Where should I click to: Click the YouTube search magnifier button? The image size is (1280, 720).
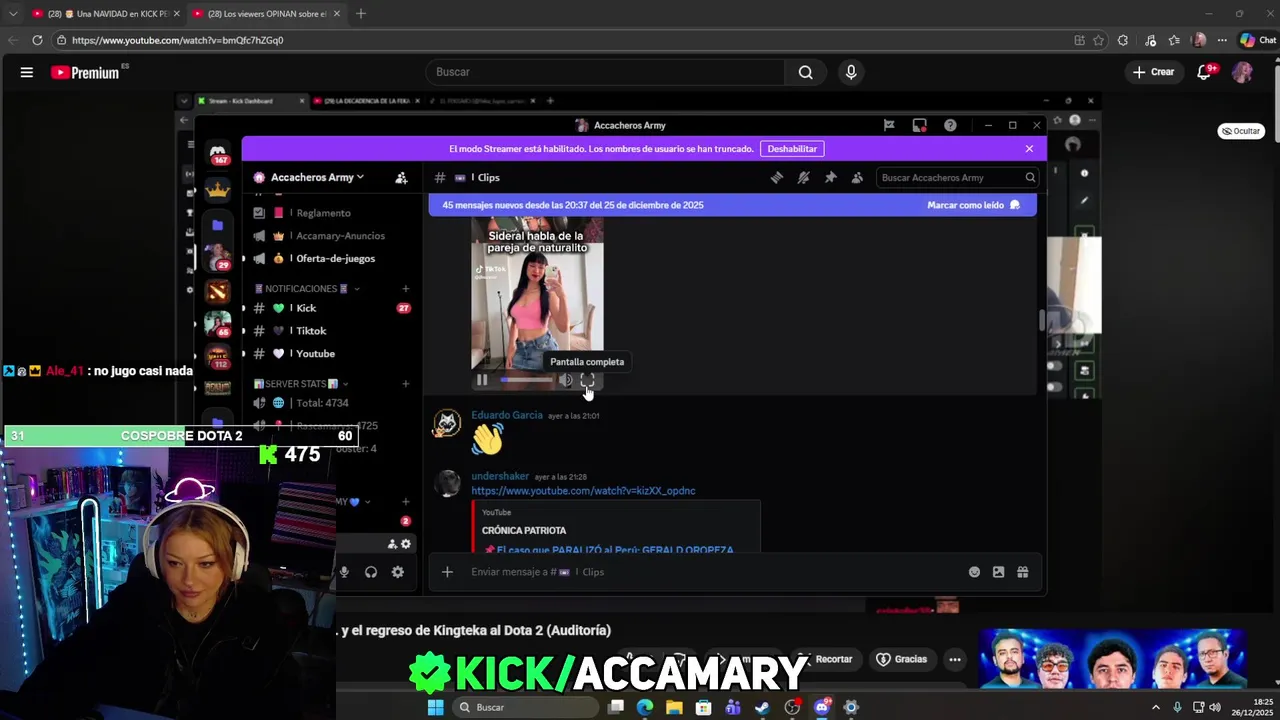tap(805, 72)
